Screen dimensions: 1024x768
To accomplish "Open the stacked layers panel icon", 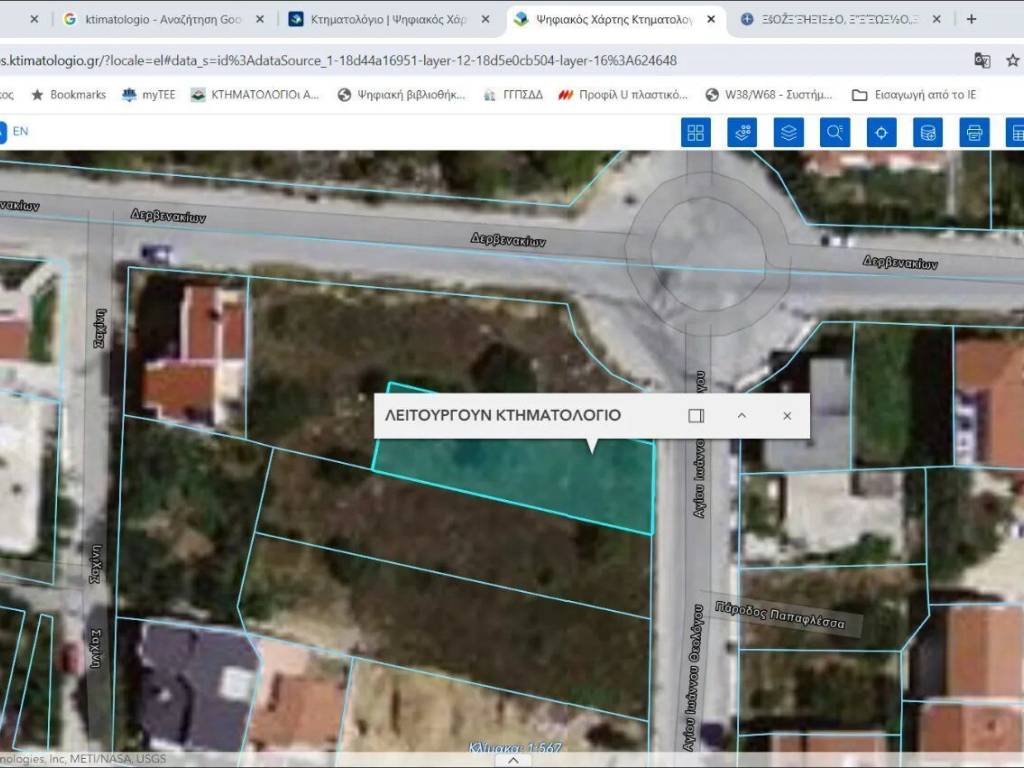I will click(x=789, y=132).
